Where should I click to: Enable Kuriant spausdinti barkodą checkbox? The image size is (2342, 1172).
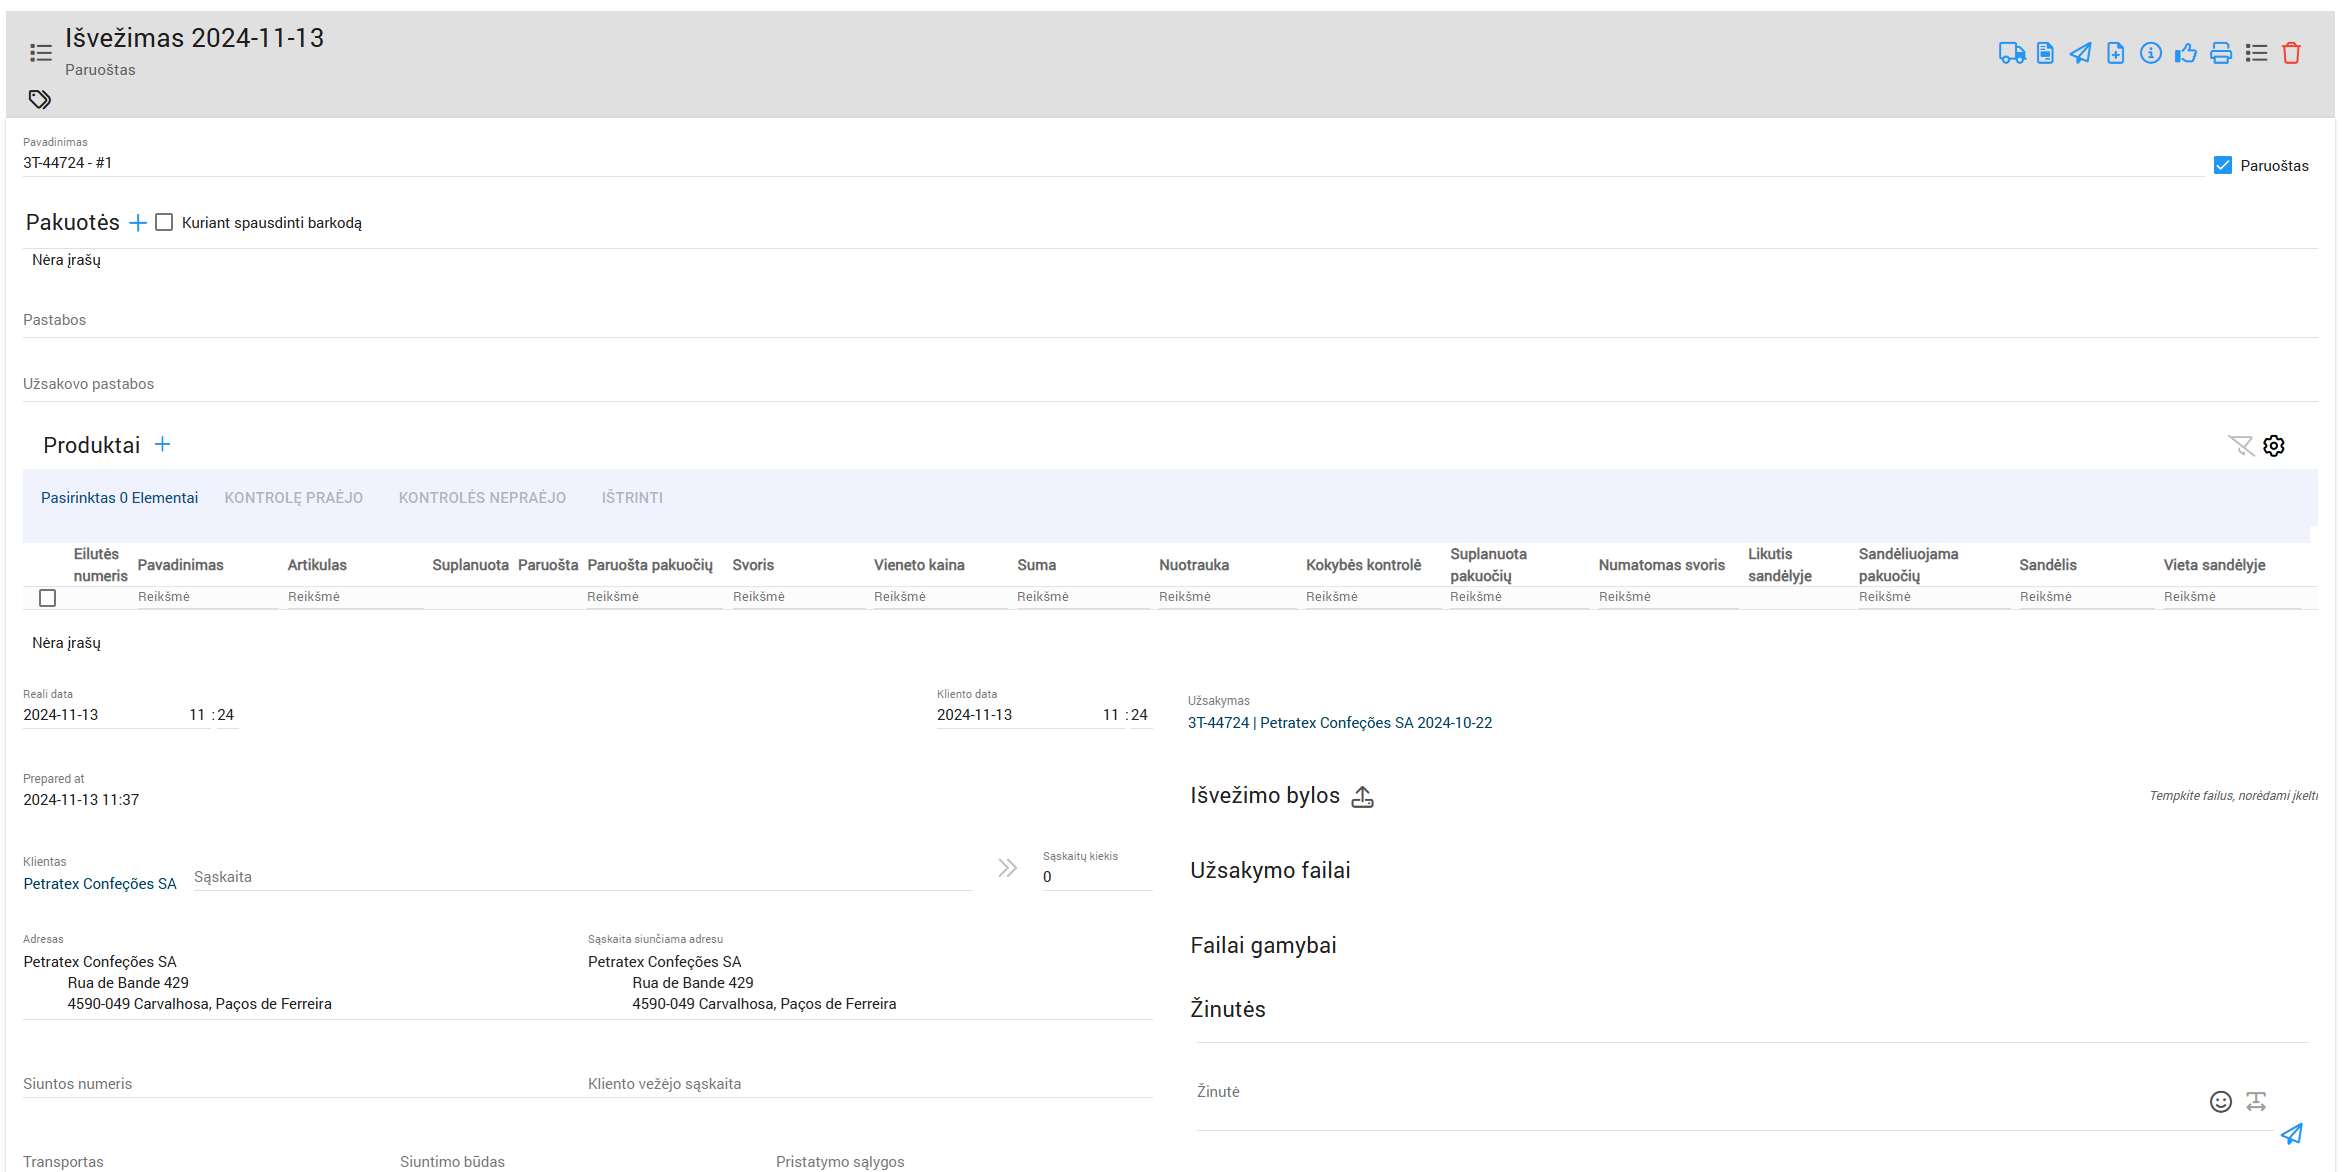coord(164,223)
